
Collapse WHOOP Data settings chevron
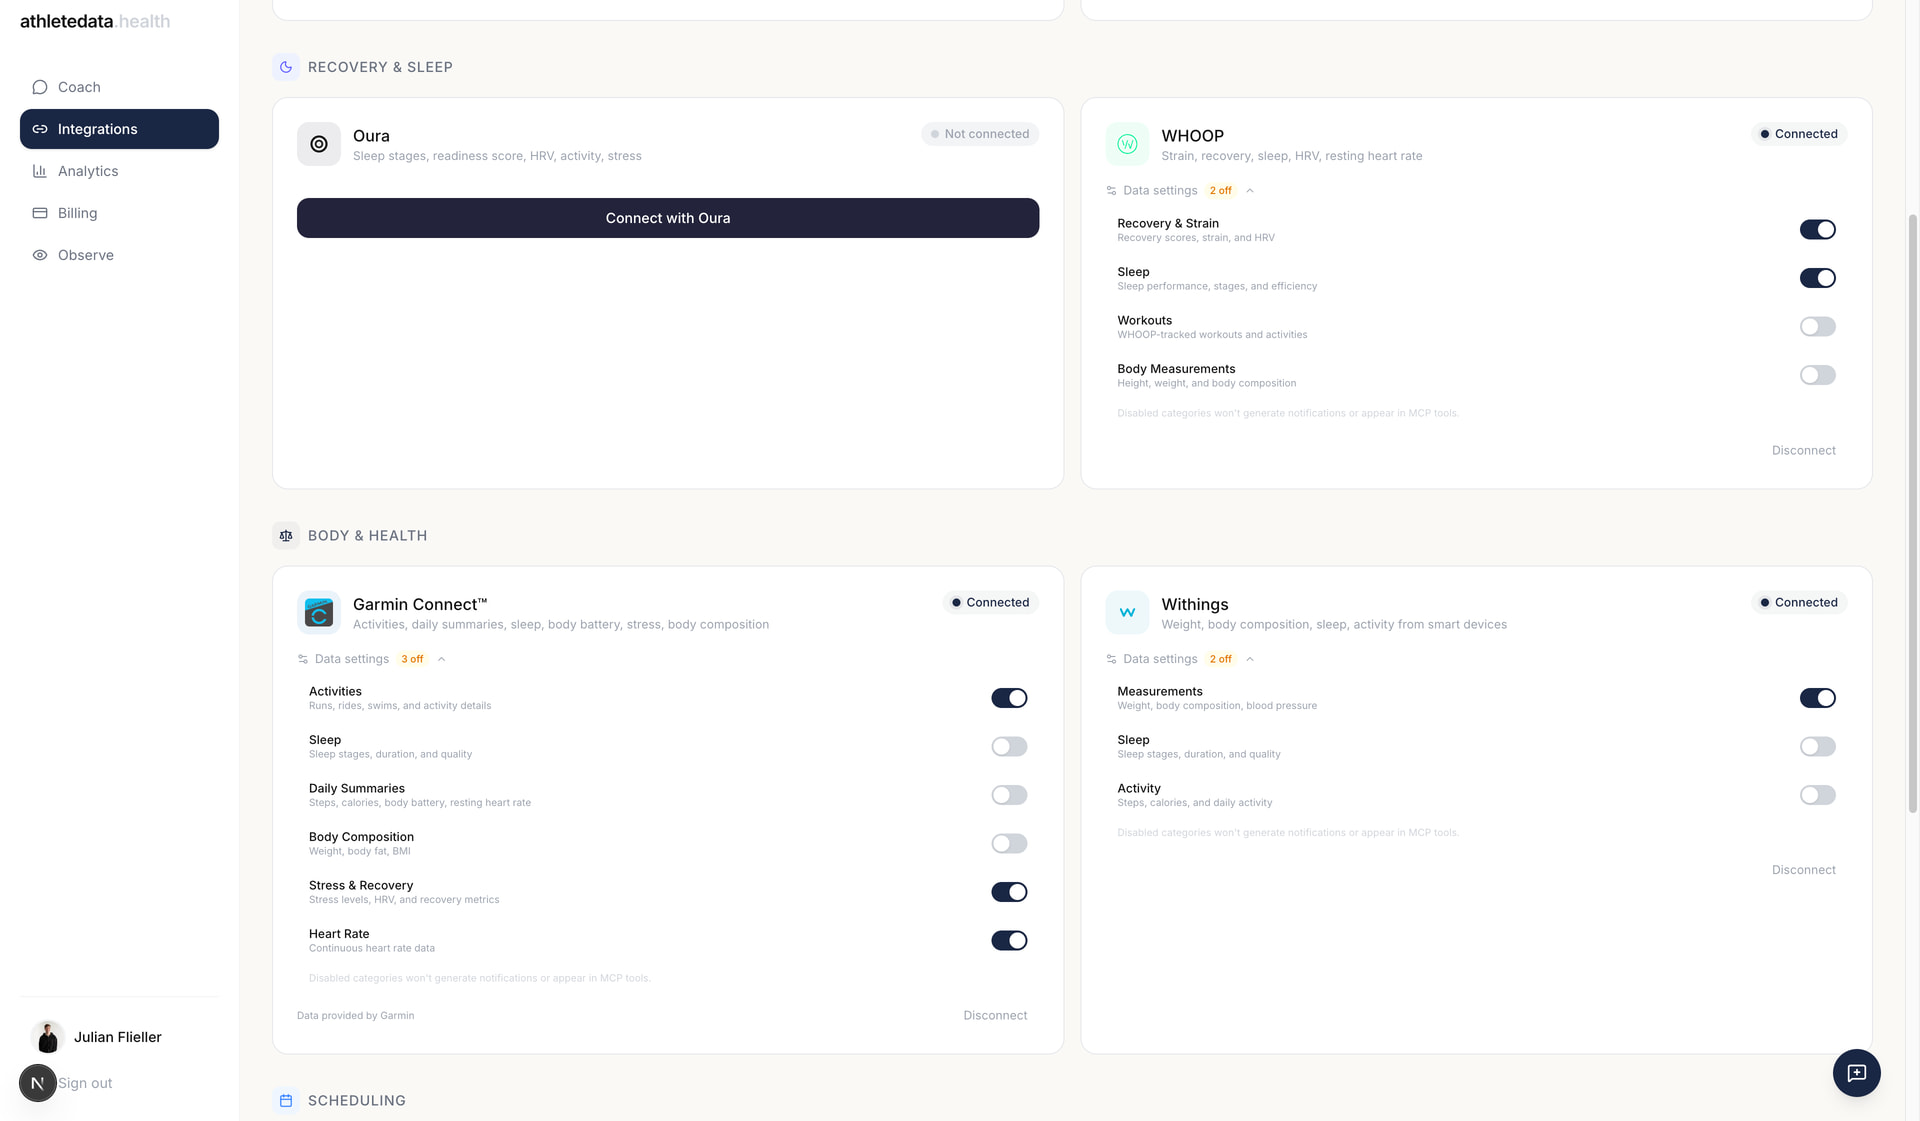tap(1250, 191)
